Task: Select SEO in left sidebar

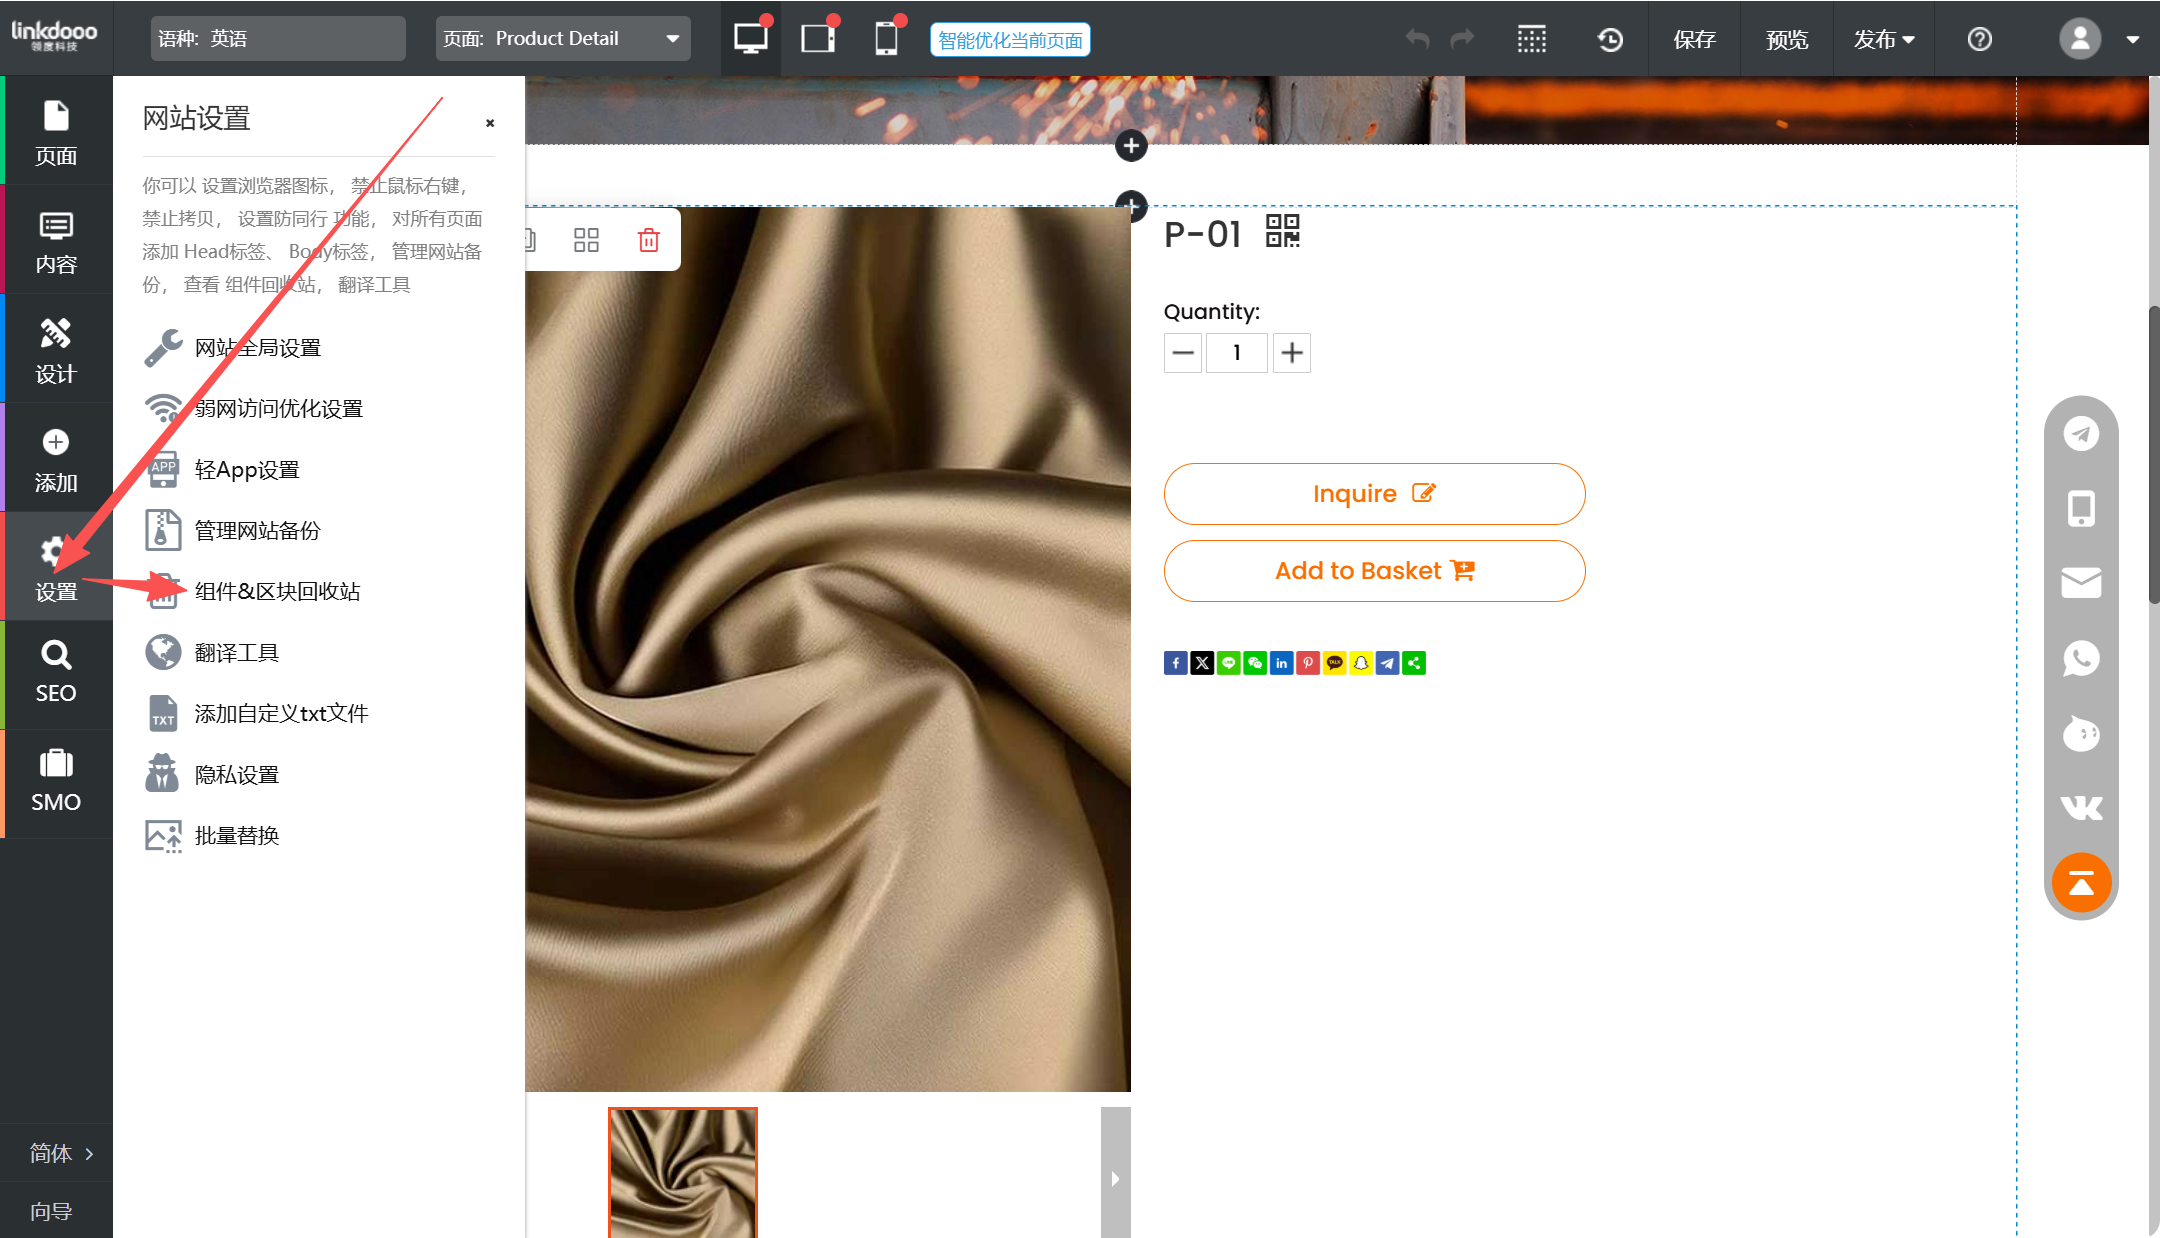Action: [x=56, y=673]
